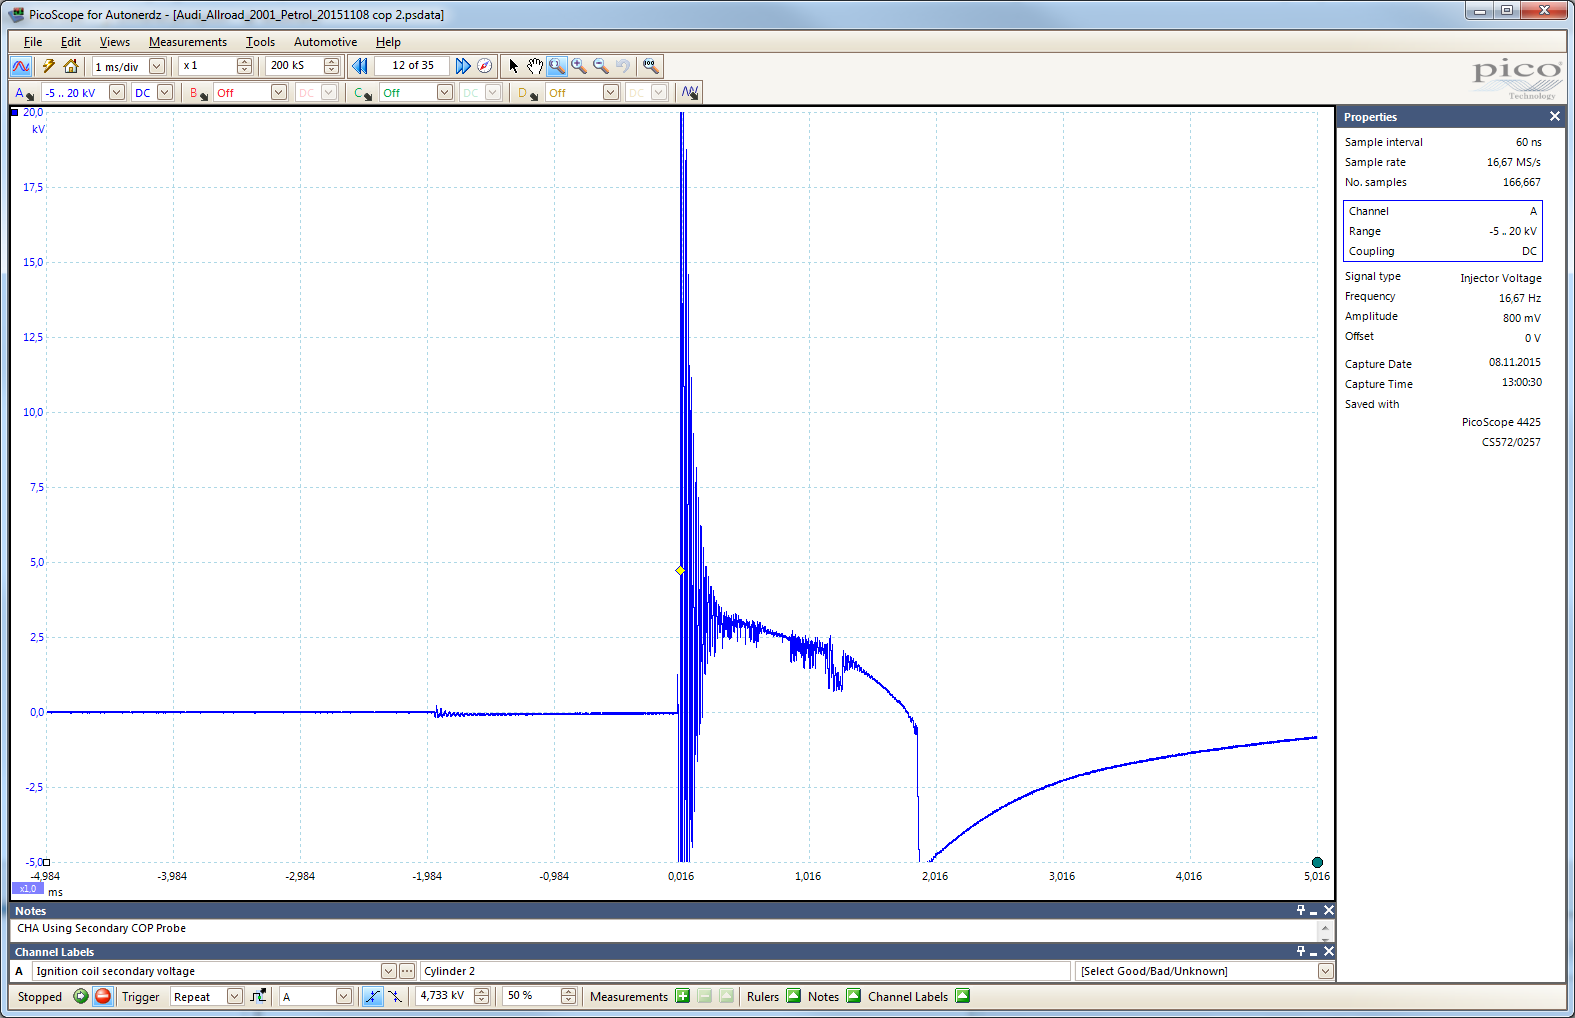Click the buffer counter 12 of 35
The width and height of the screenshot is (1575, 1018).
tap(413, 66)
